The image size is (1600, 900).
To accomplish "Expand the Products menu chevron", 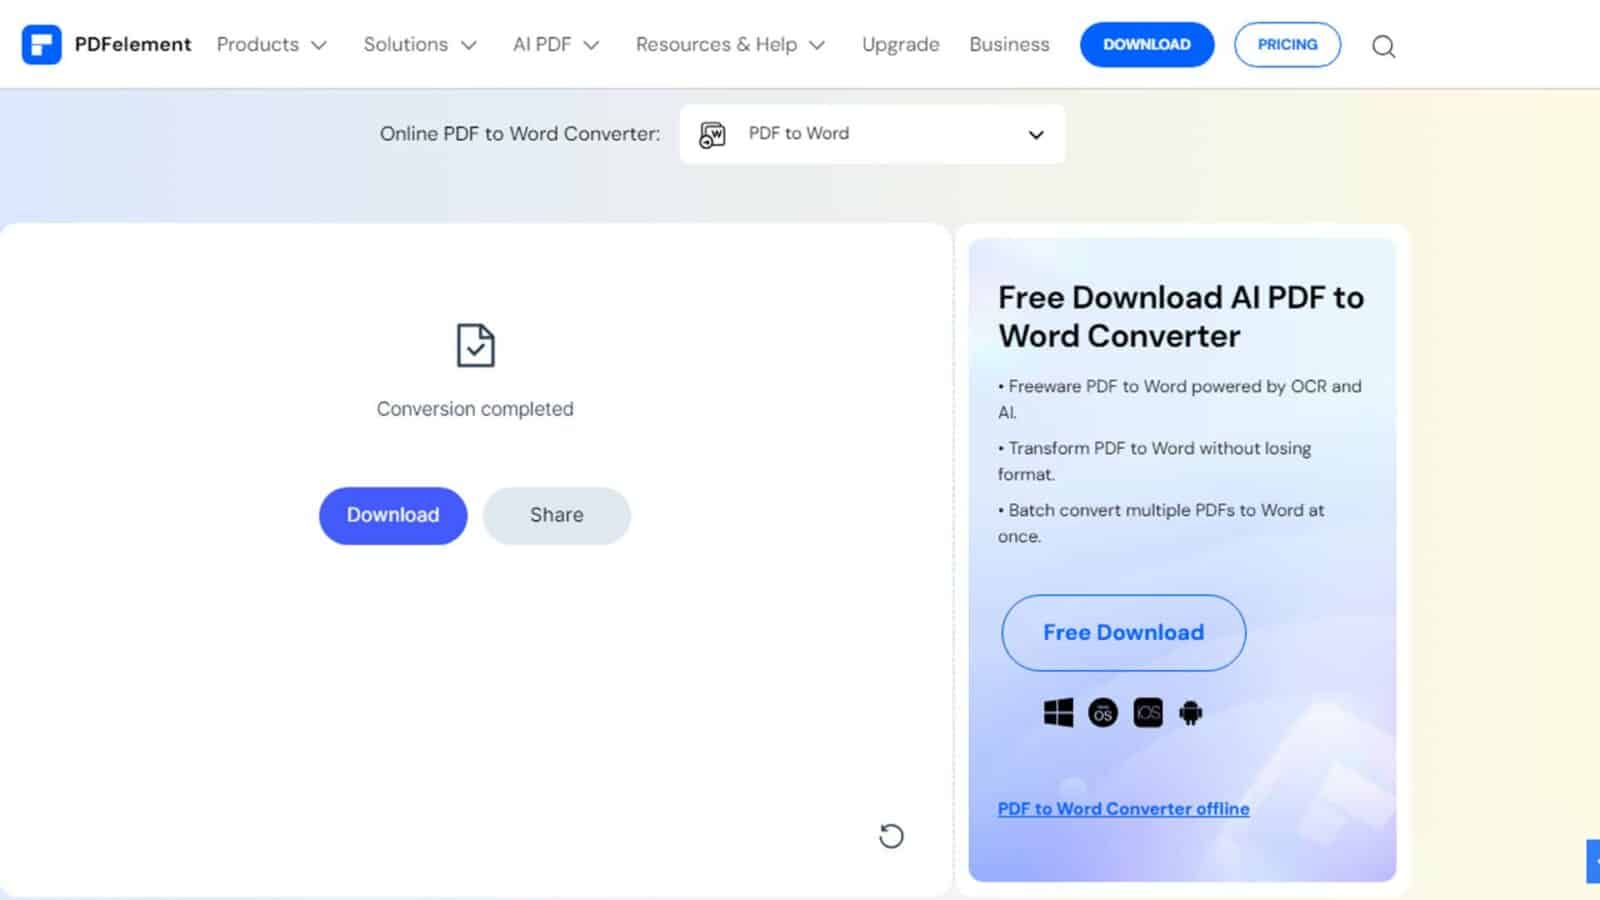I will pos(319,45).
